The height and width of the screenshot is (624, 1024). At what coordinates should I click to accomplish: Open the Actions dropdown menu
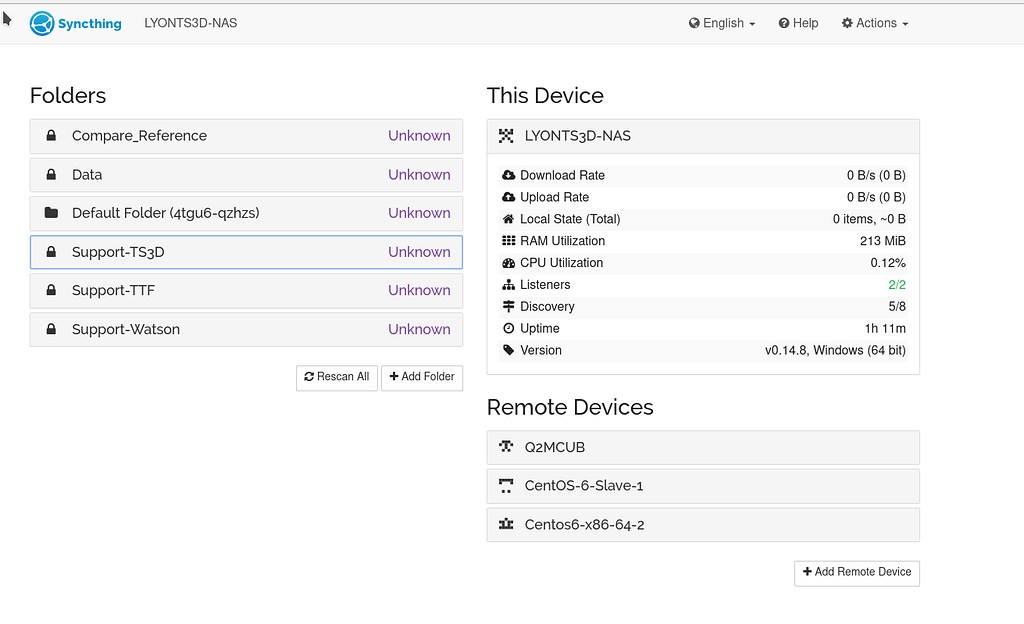tap(875, 23)
